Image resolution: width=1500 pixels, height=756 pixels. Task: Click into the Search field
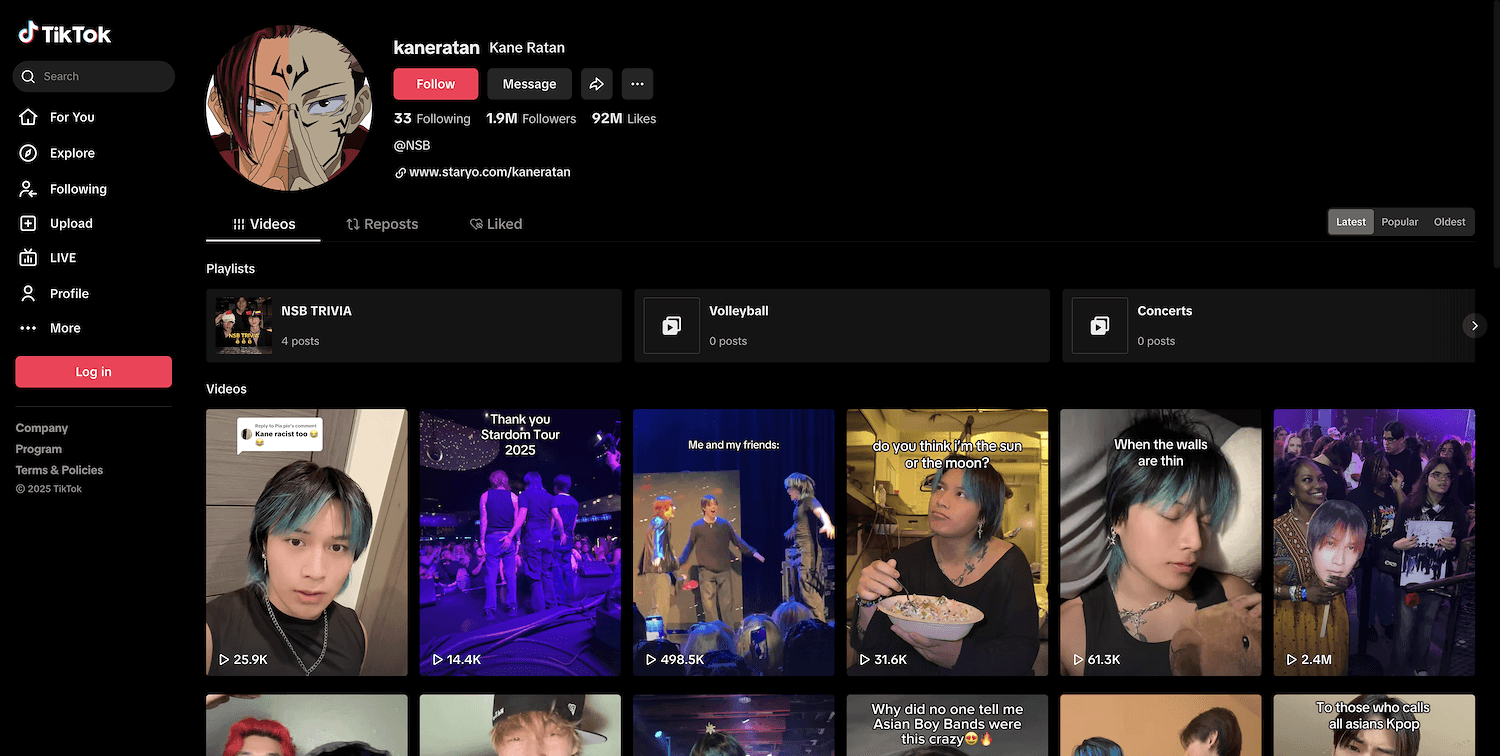[100, 76]
